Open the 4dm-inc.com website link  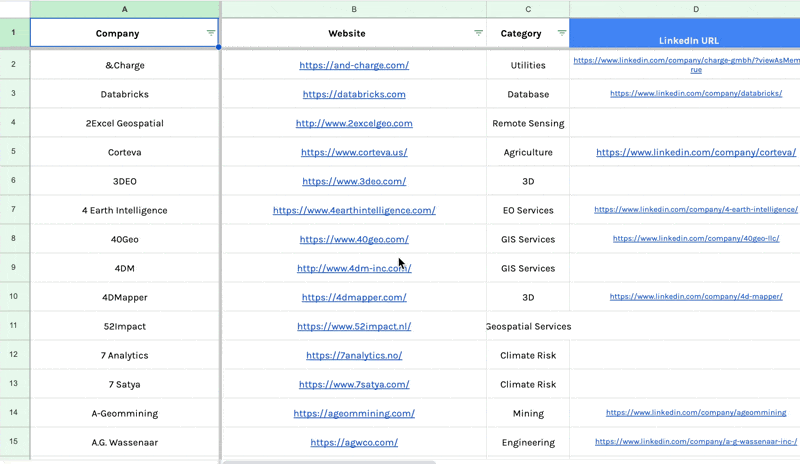coord(354,268)
